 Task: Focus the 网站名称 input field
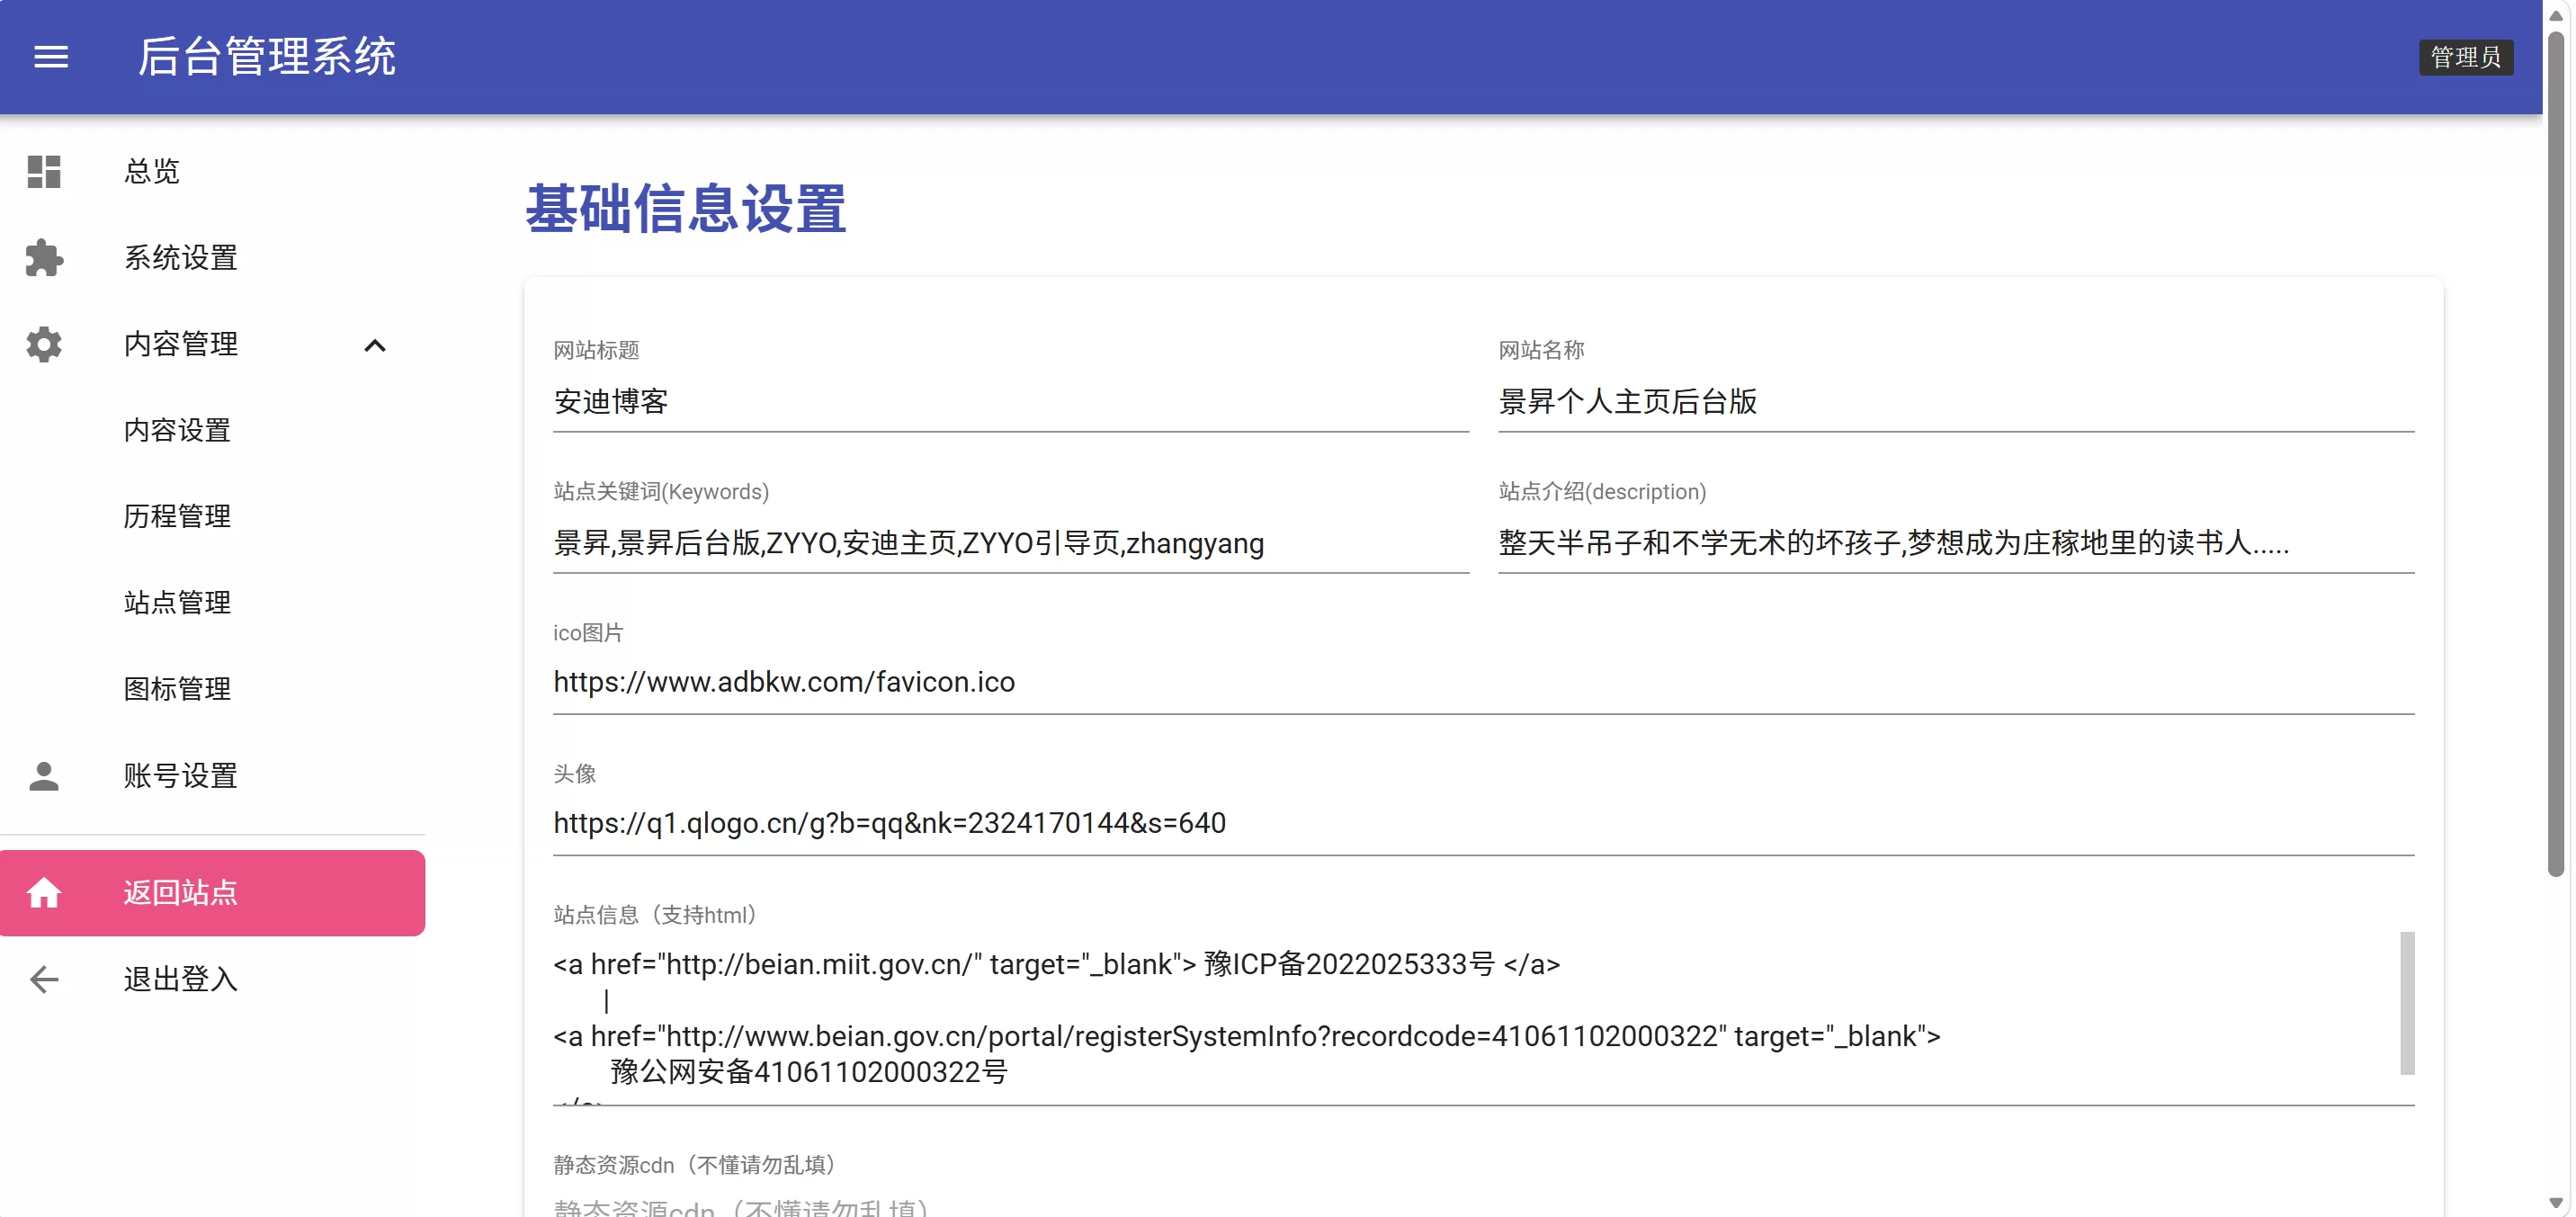(1956, 402)
